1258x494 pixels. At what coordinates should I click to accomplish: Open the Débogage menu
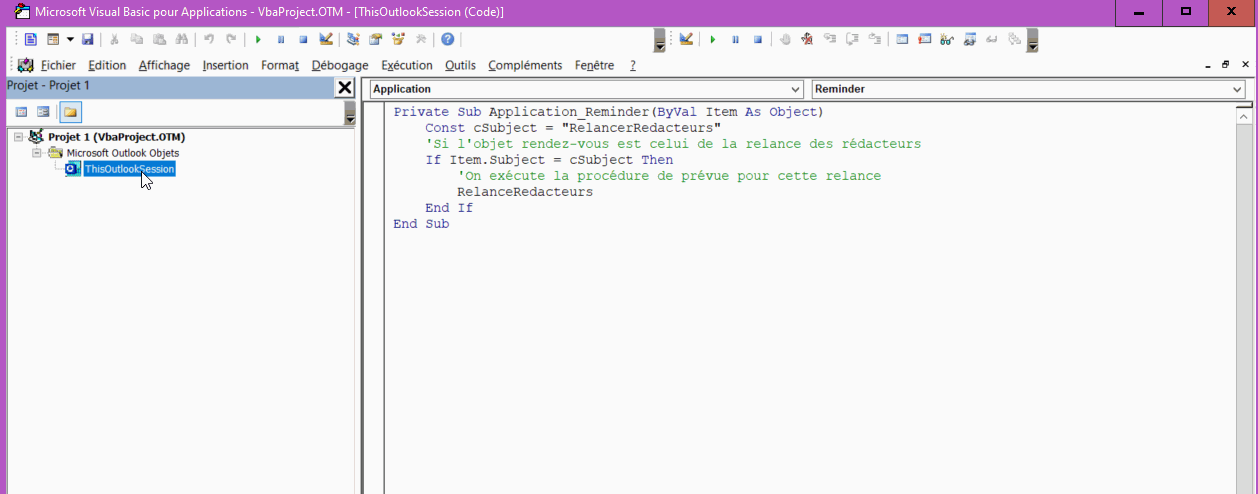click(339, 65)
